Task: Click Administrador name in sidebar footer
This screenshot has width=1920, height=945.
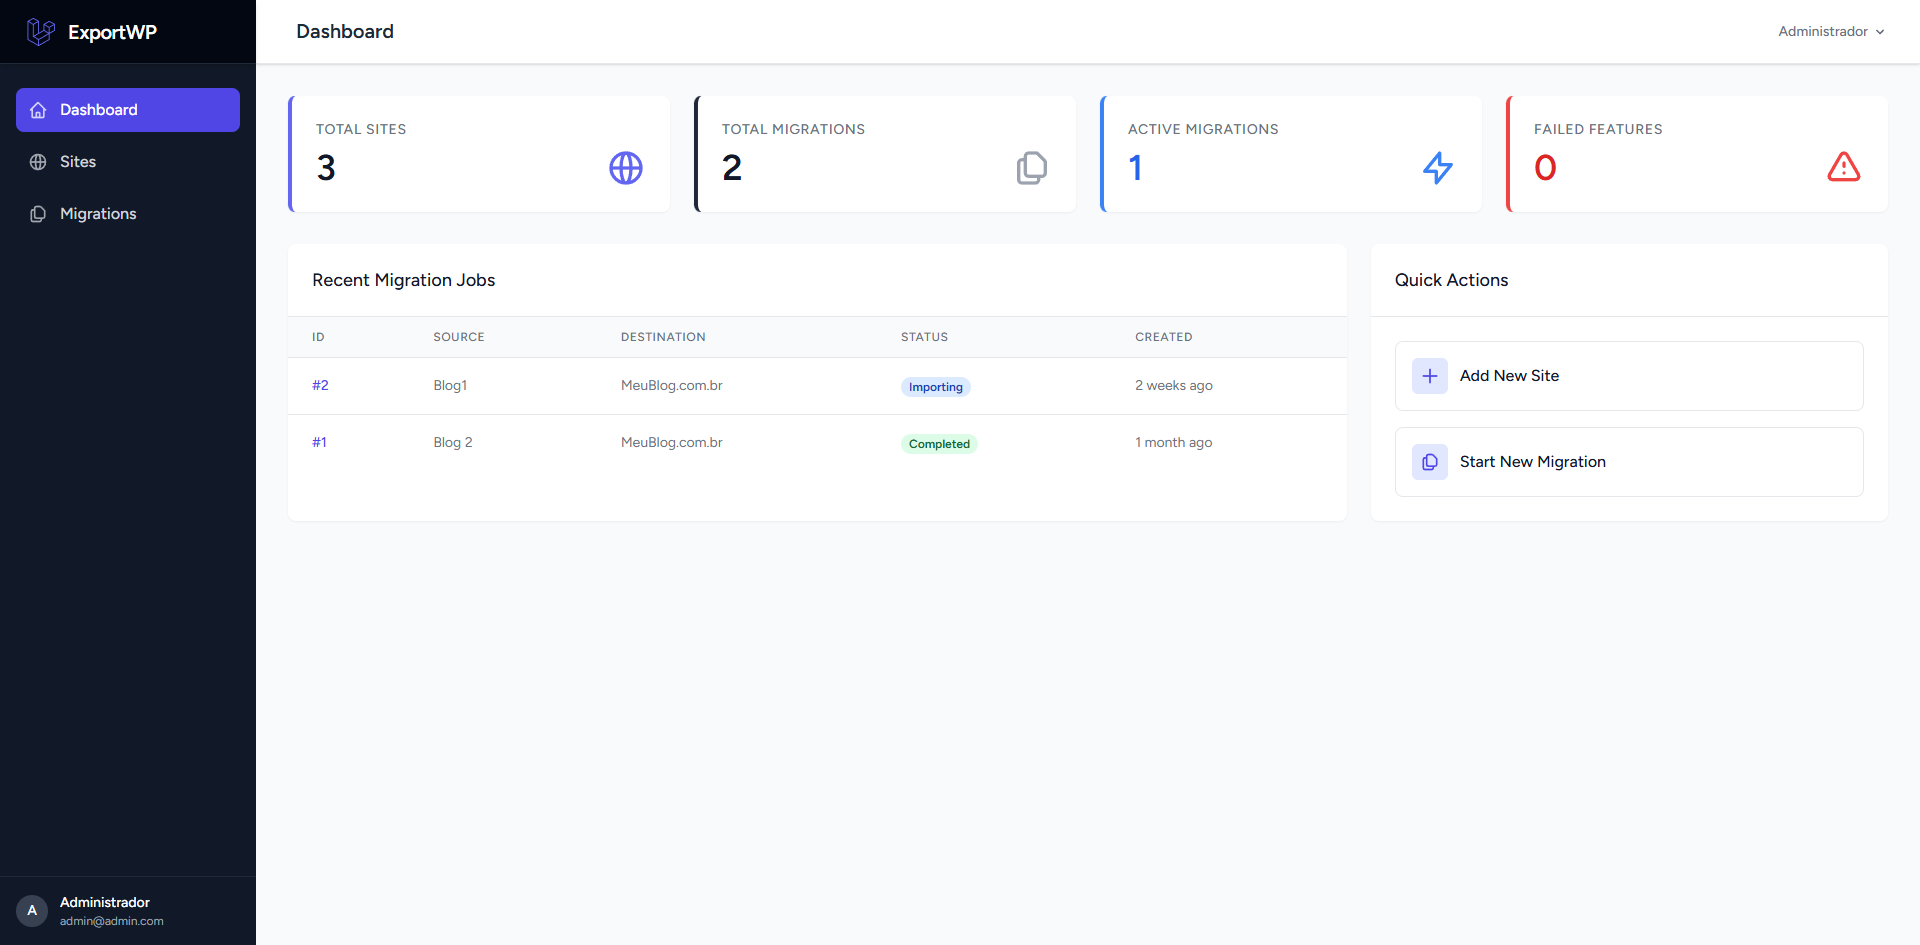Action: tap(105, 903)
